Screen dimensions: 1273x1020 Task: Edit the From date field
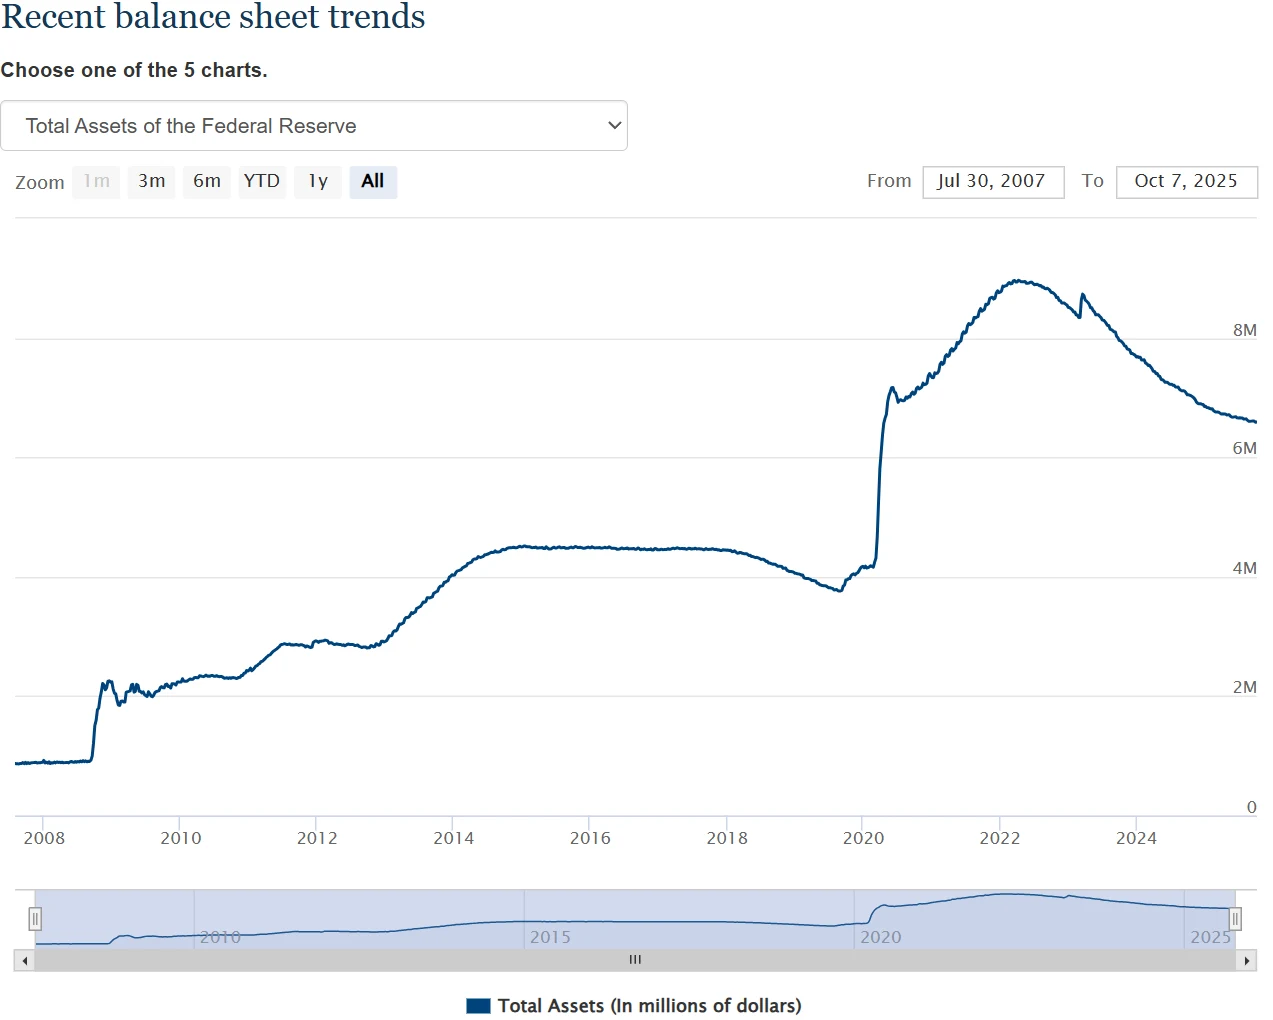[x=992, y=181]
